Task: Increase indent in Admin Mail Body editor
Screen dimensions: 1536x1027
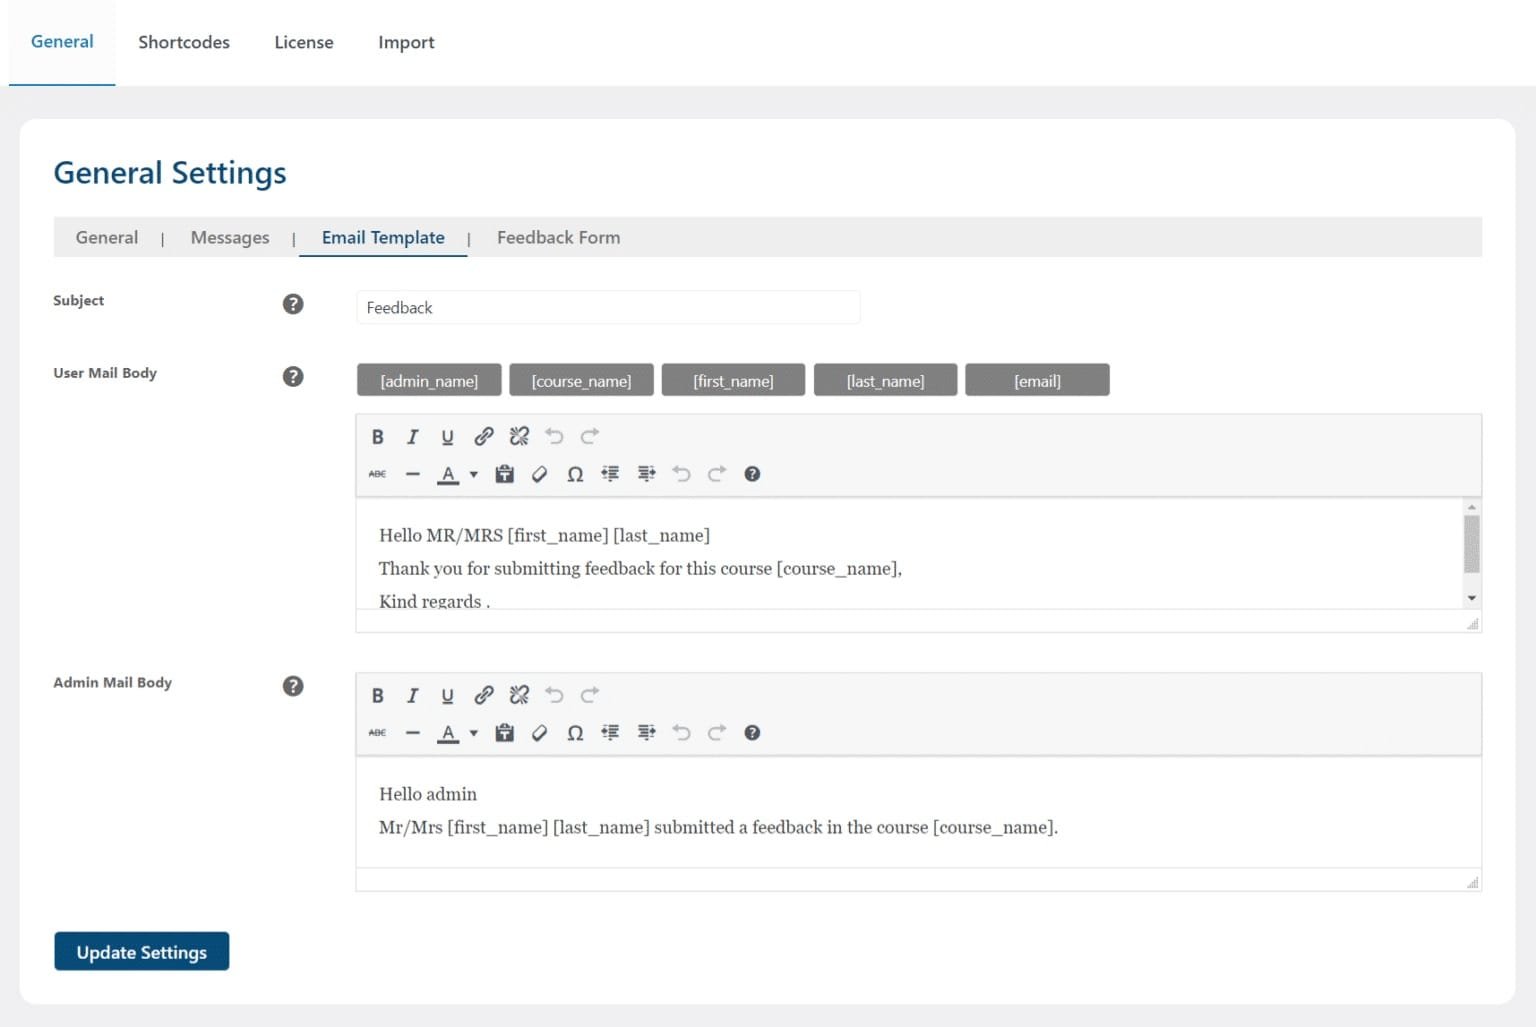Action: coord(646,733)
